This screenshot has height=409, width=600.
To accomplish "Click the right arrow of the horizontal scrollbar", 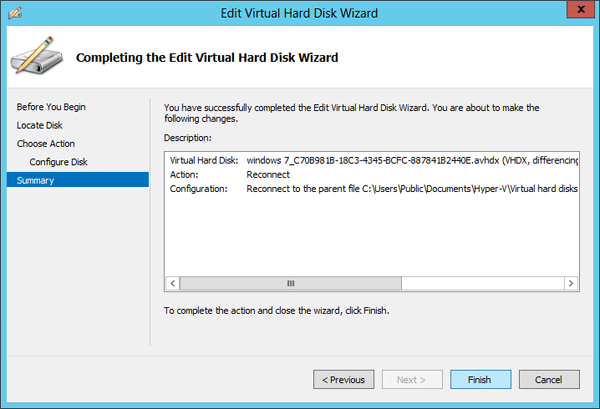I will tap(572, 284).
